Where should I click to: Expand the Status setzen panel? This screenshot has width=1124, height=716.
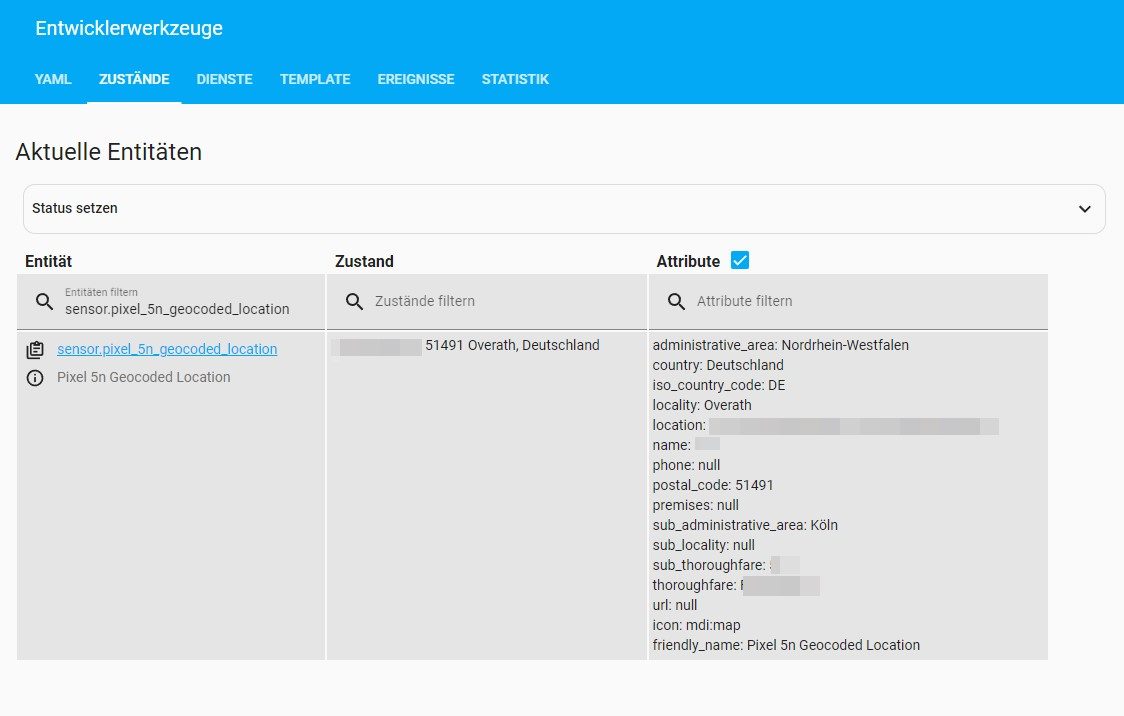563,209
